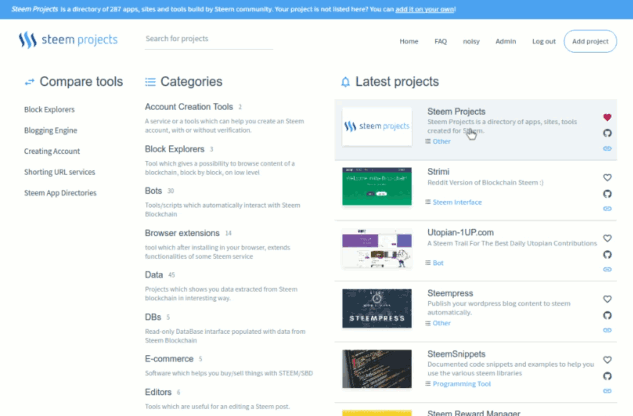
Task: Open GitHub icon for Strimi
Action: click(607, 194)
